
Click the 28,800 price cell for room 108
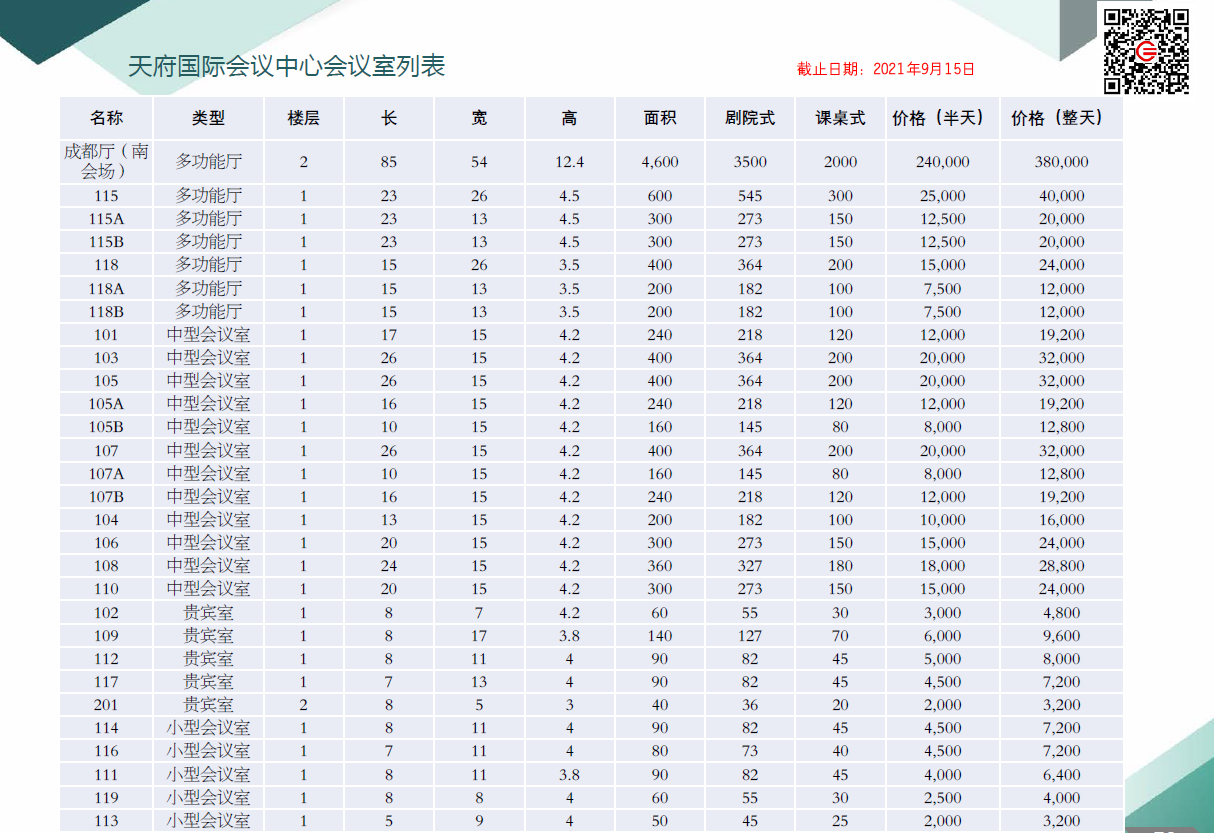click(1061, 566)
